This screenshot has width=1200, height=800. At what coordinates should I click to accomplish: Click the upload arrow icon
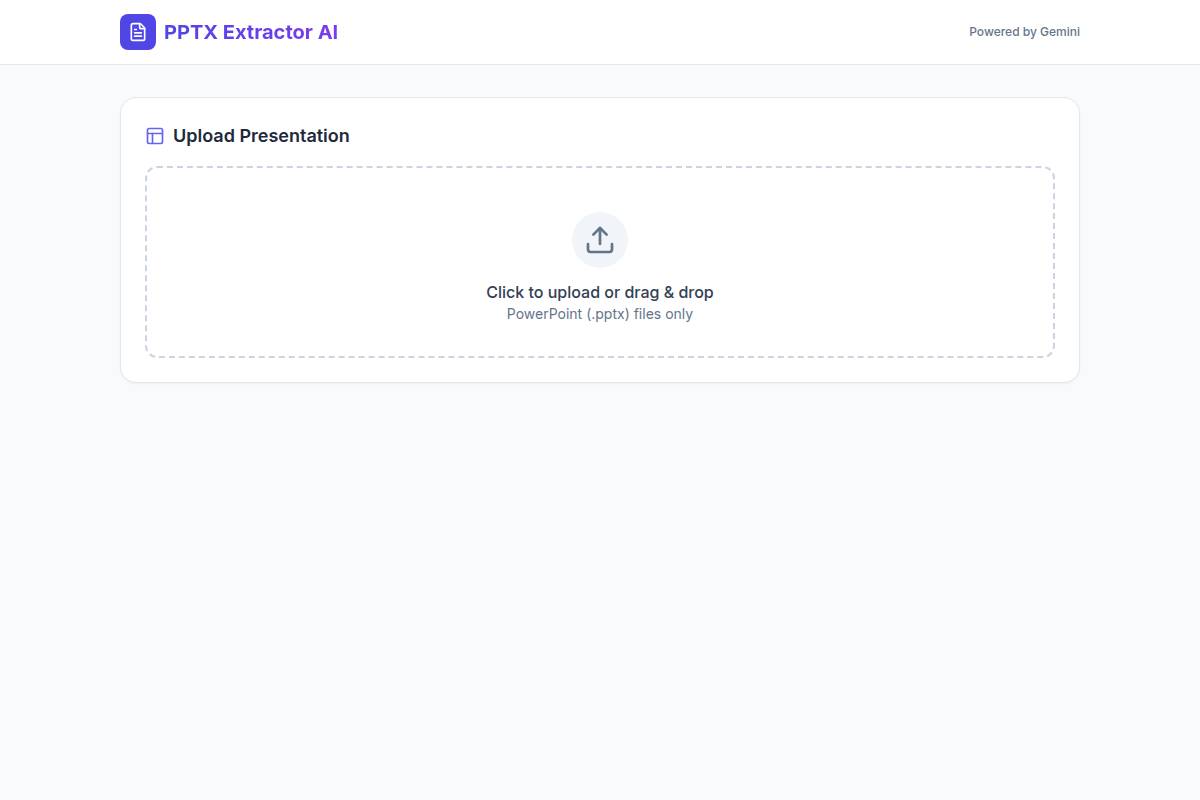pyautogui.click(x=600, y=240)
